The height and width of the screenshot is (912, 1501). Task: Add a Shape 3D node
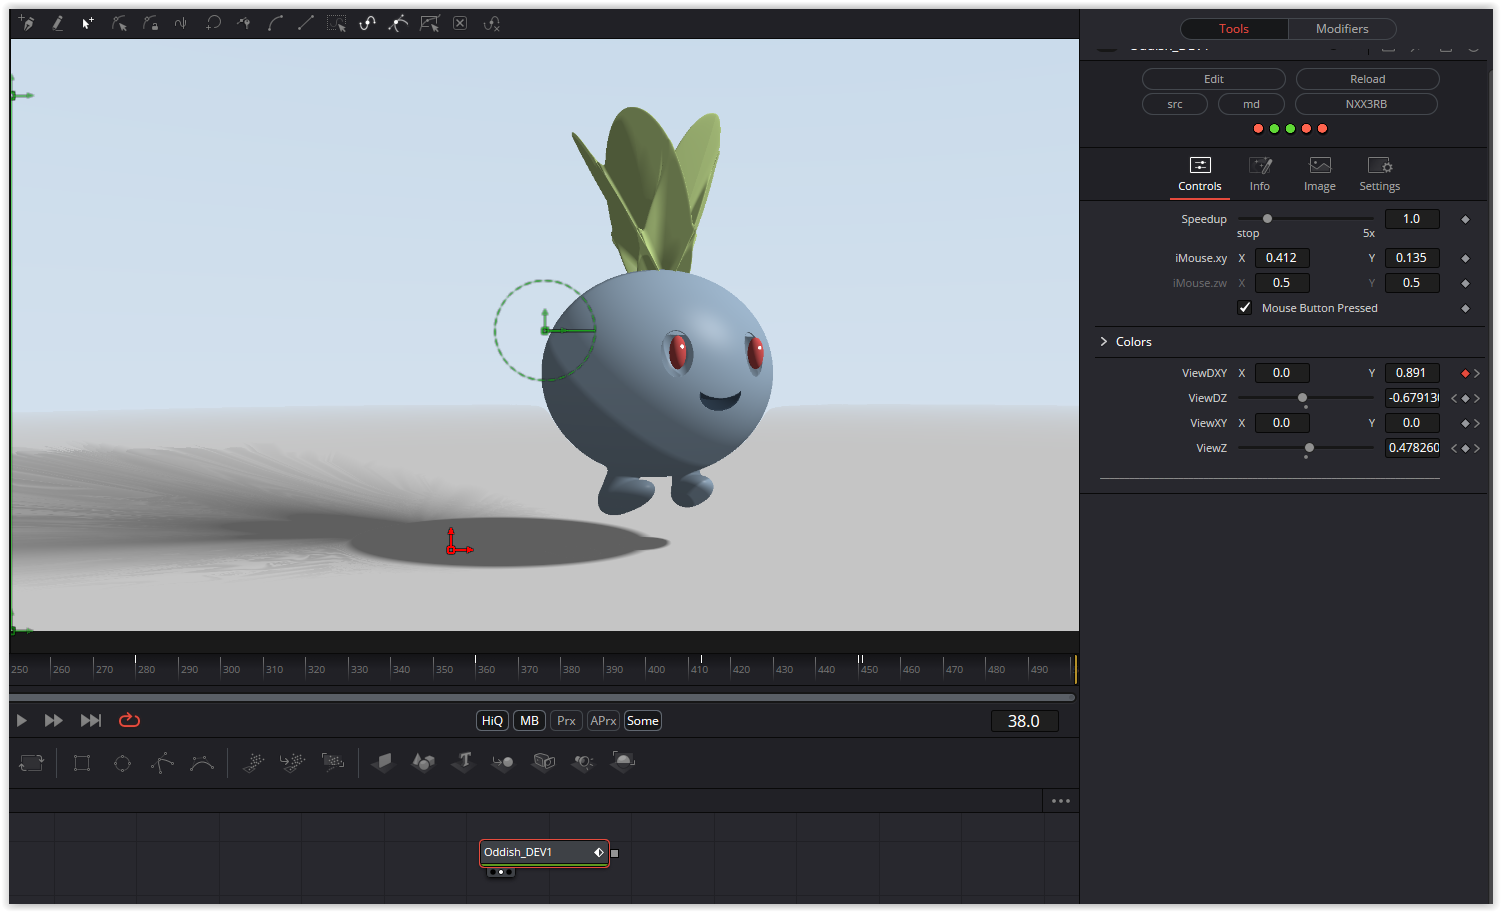click(423, 763)
